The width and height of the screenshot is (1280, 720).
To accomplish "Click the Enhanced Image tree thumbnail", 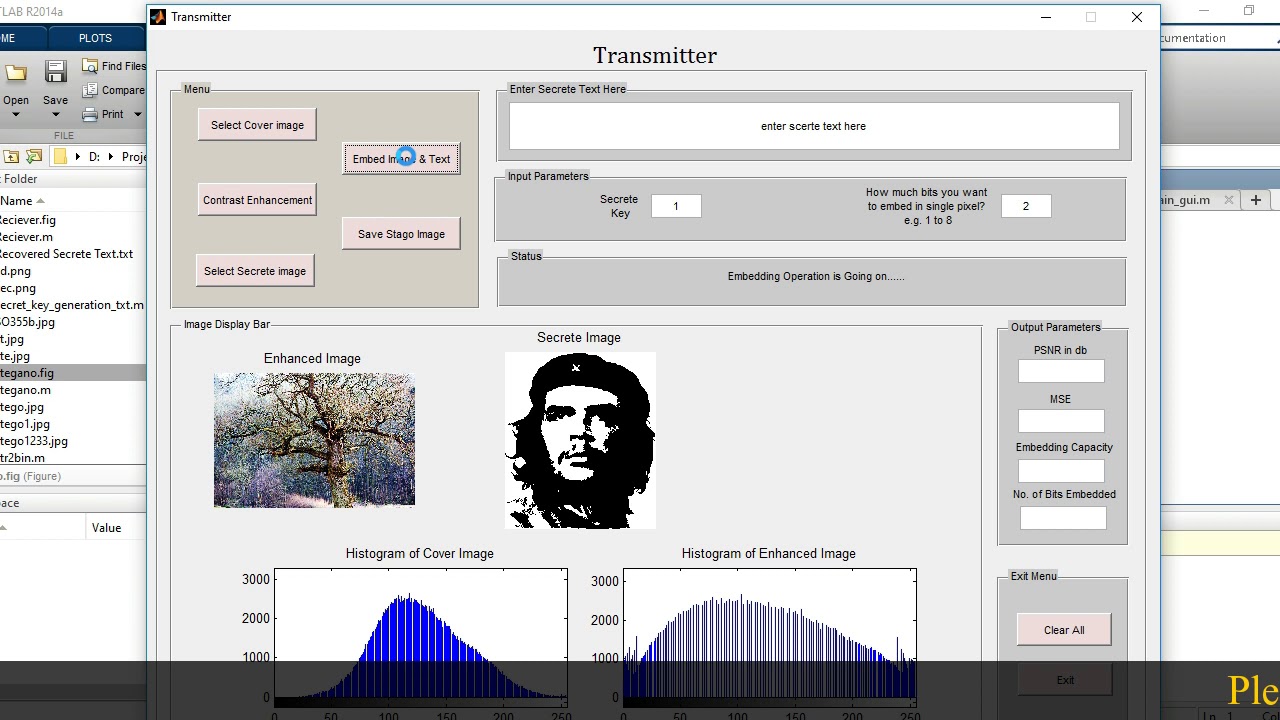I will (314, 440).
